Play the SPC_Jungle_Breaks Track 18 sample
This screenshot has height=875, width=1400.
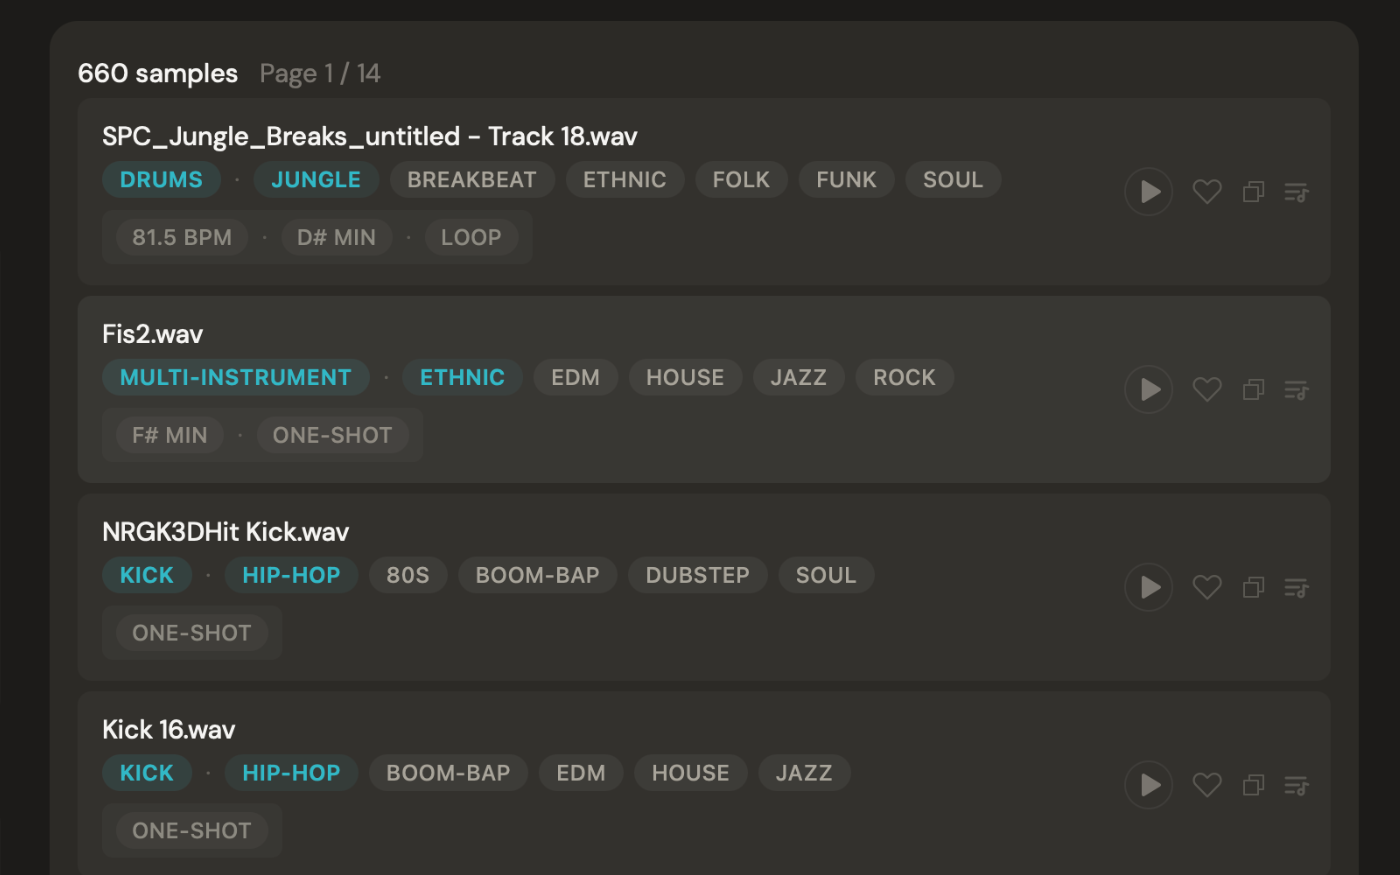(1149, 191)
